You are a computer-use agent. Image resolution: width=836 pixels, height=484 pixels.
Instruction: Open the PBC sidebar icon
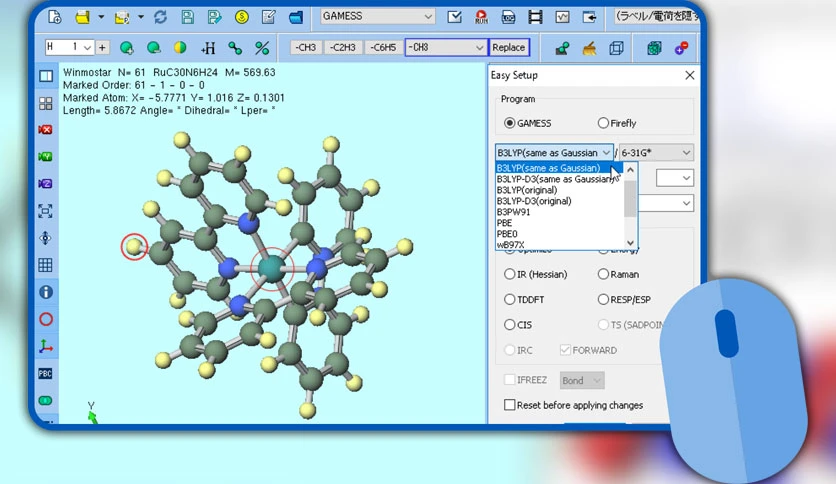[x=45, y=373]
